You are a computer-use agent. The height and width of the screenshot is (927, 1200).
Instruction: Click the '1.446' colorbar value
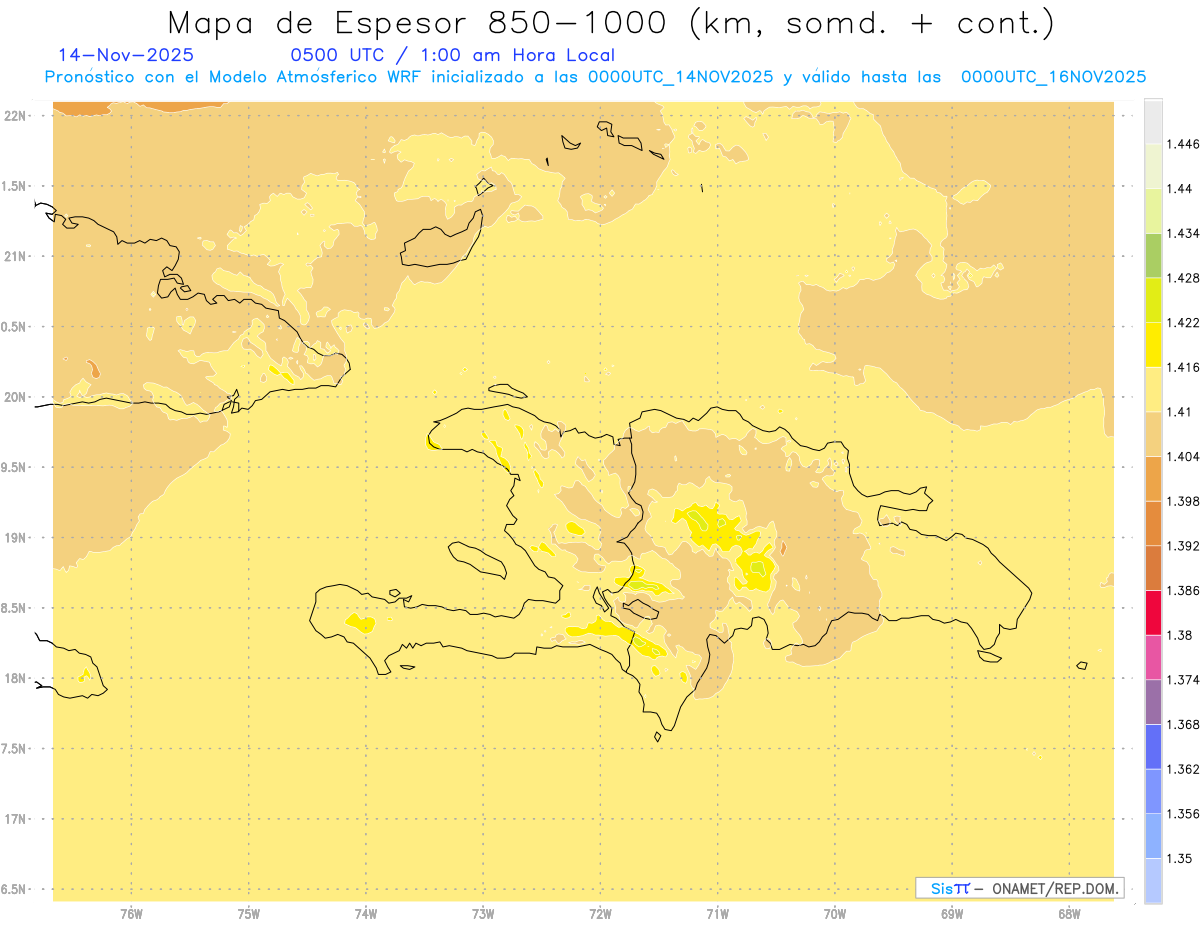click(x=1184, y=144)
